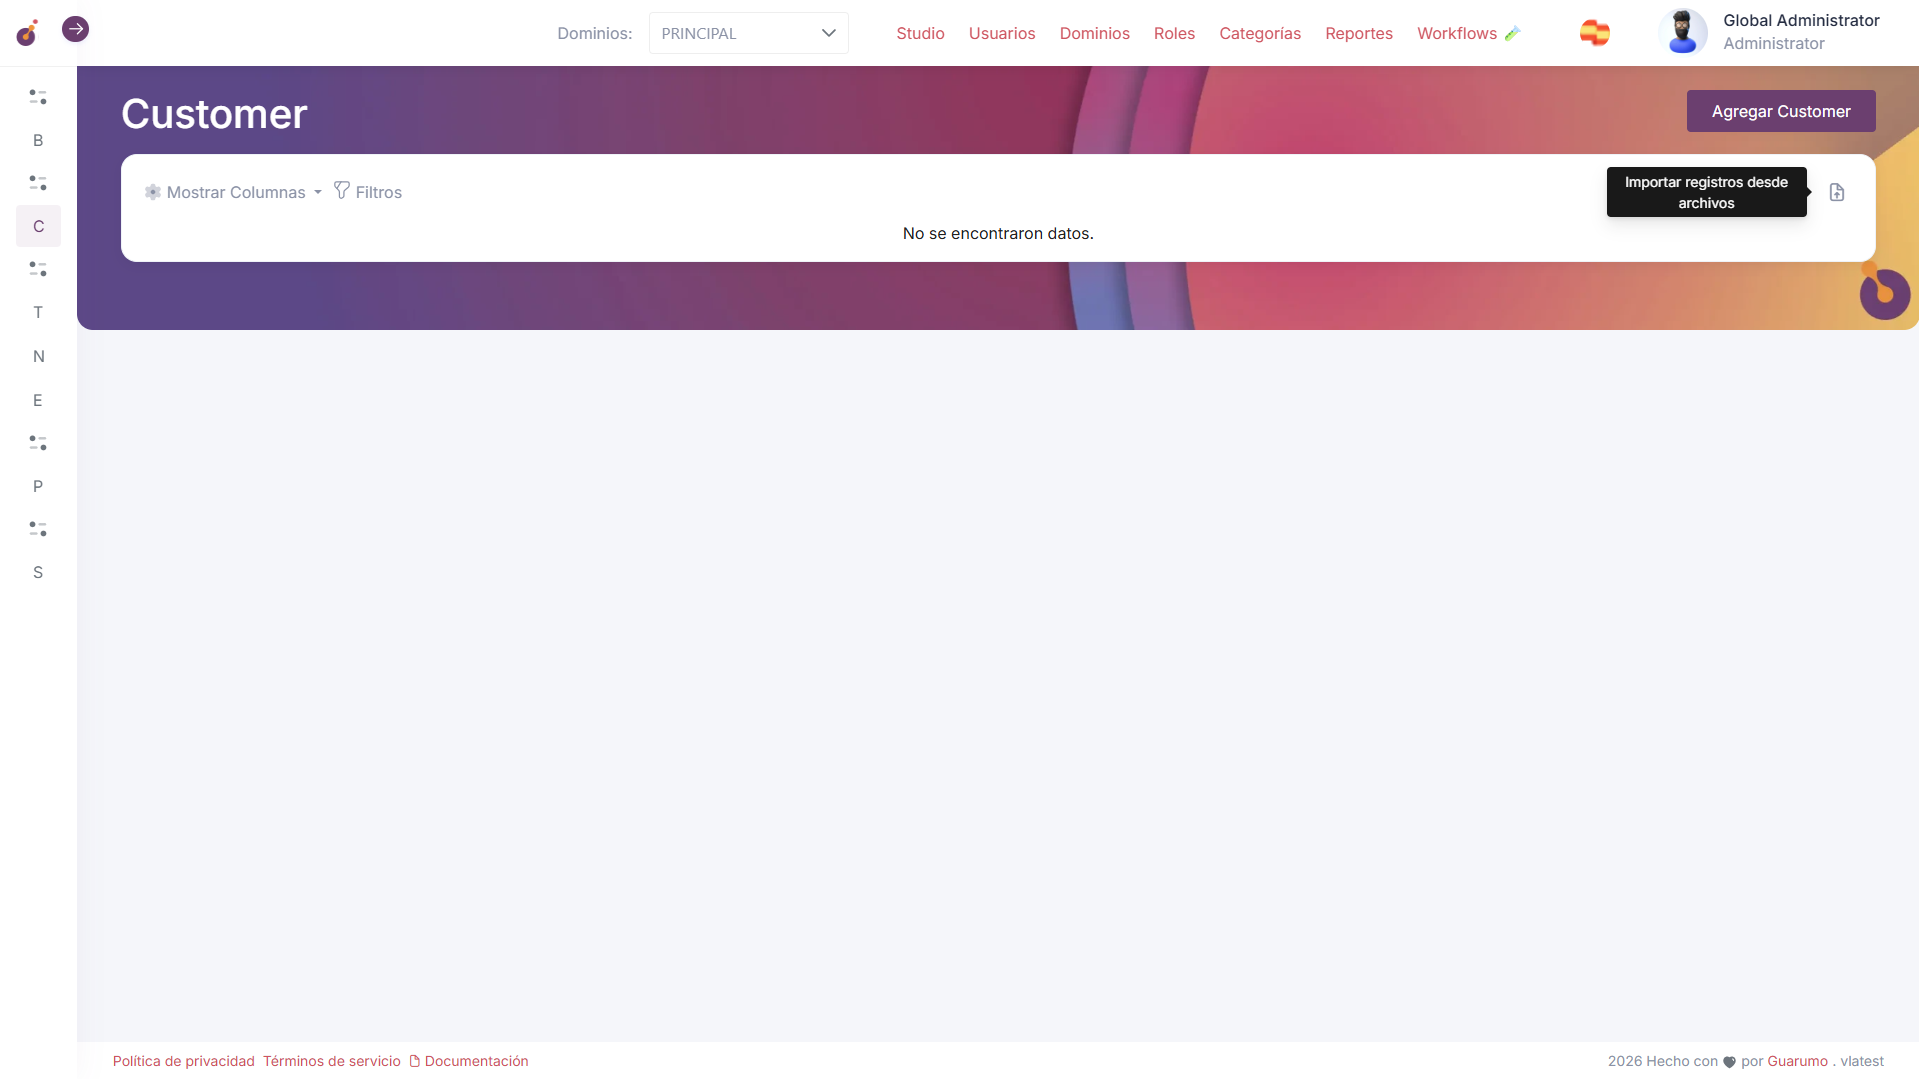Viewport: 1919px width, 1079px height.
Task: Open the Política de privacidad link
Action: (183, 1061)
